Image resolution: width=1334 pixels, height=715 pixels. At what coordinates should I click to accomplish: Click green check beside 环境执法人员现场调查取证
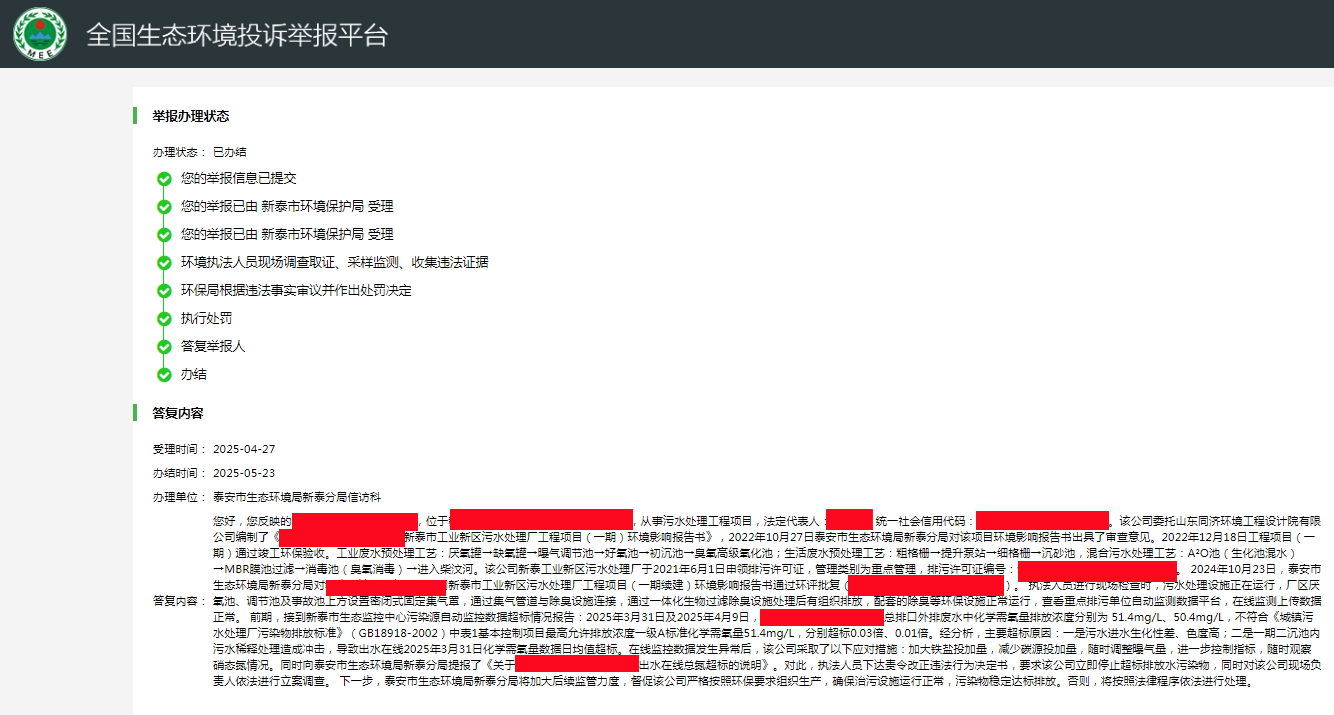pos(164,263)
